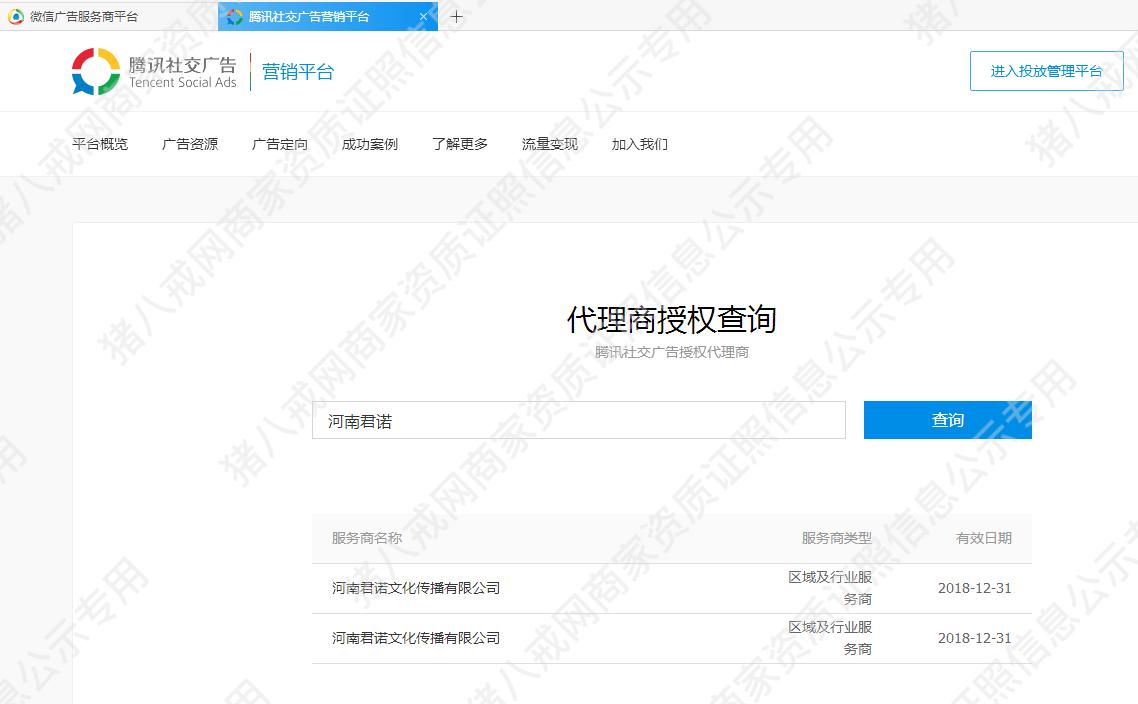The height and width of the screenshot is (704, 1138).
Task: Open the 加入我们 menu item
Action: [x=639, y=144]
